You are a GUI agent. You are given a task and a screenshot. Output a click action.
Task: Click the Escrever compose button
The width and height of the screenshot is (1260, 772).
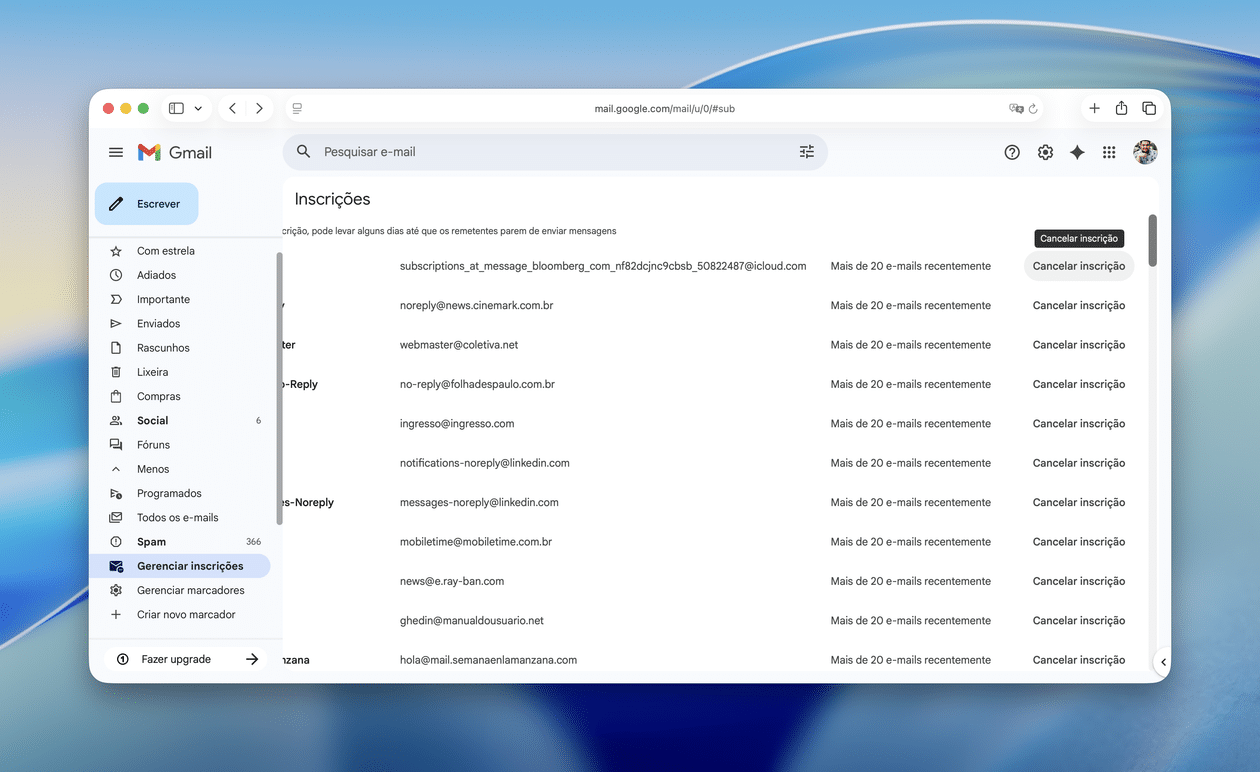coord(147,204)
